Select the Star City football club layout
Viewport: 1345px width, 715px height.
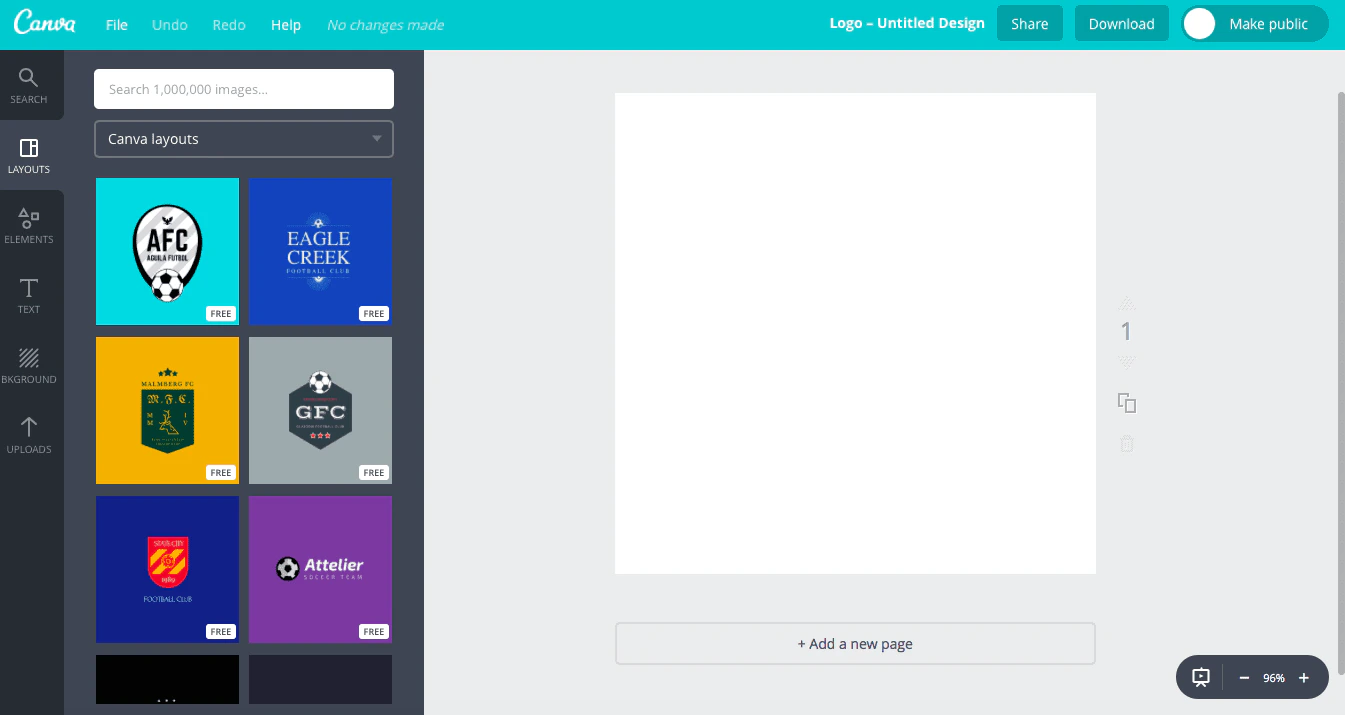tap(167, 569)
